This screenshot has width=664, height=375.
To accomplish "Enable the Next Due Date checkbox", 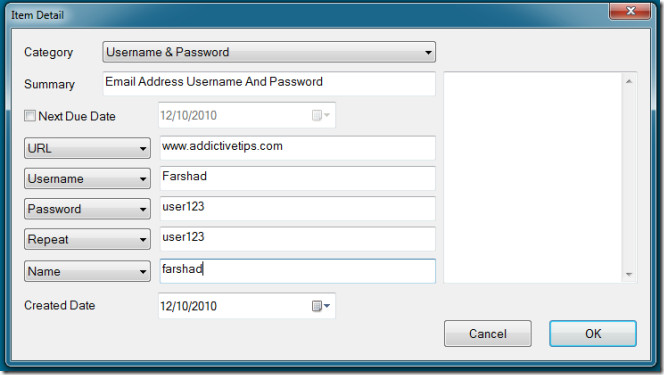I will coord(30,116).
